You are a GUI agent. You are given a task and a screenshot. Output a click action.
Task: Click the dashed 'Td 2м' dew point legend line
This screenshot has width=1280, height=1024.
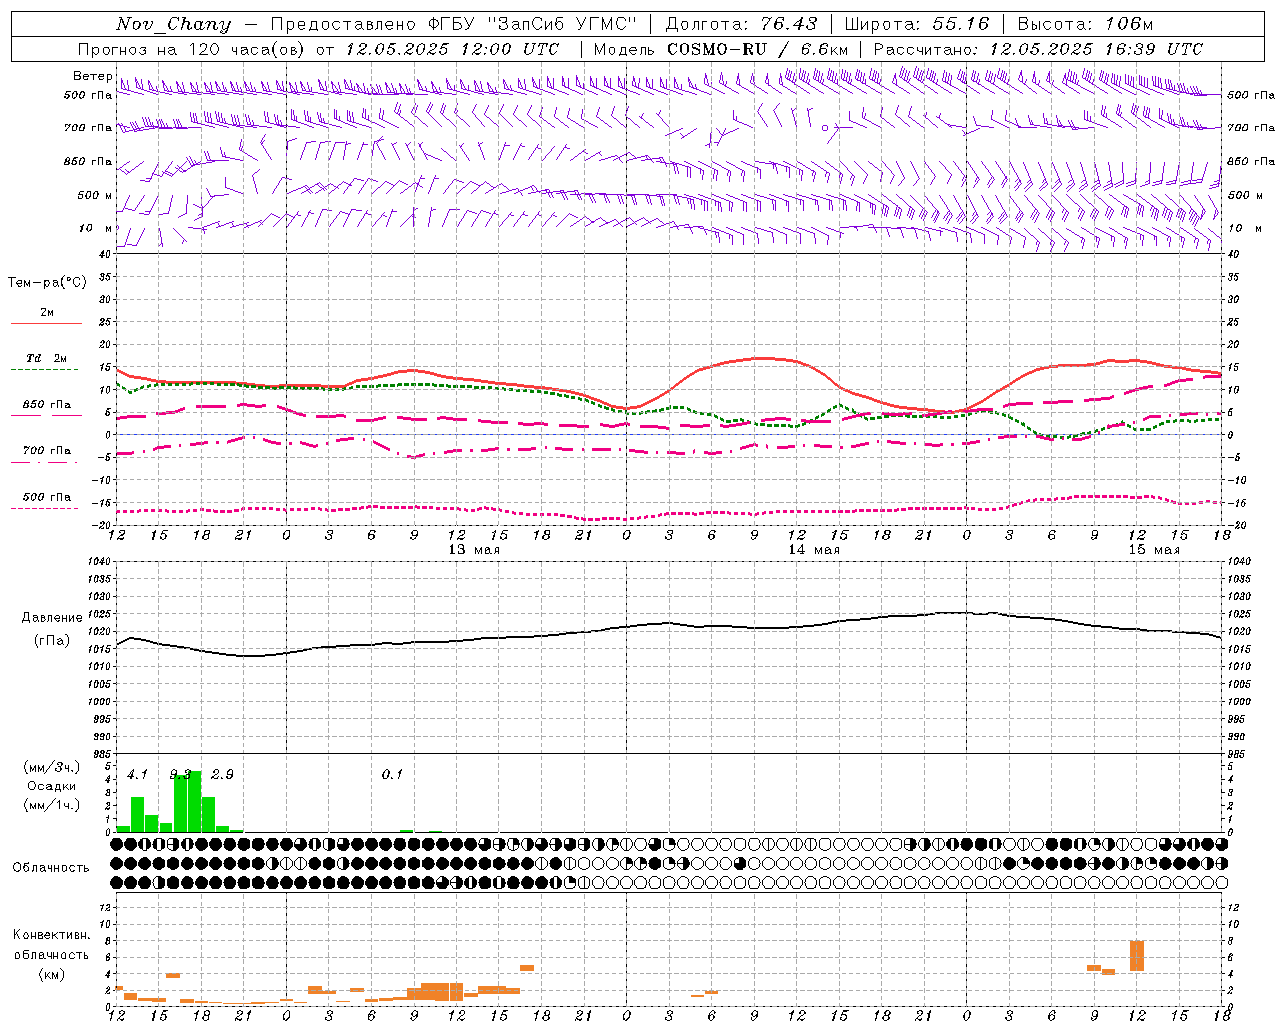[x=44, y=370]
